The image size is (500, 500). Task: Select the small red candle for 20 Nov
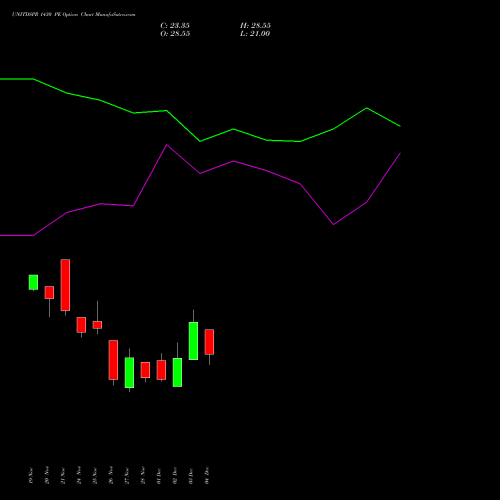[49, 292]
